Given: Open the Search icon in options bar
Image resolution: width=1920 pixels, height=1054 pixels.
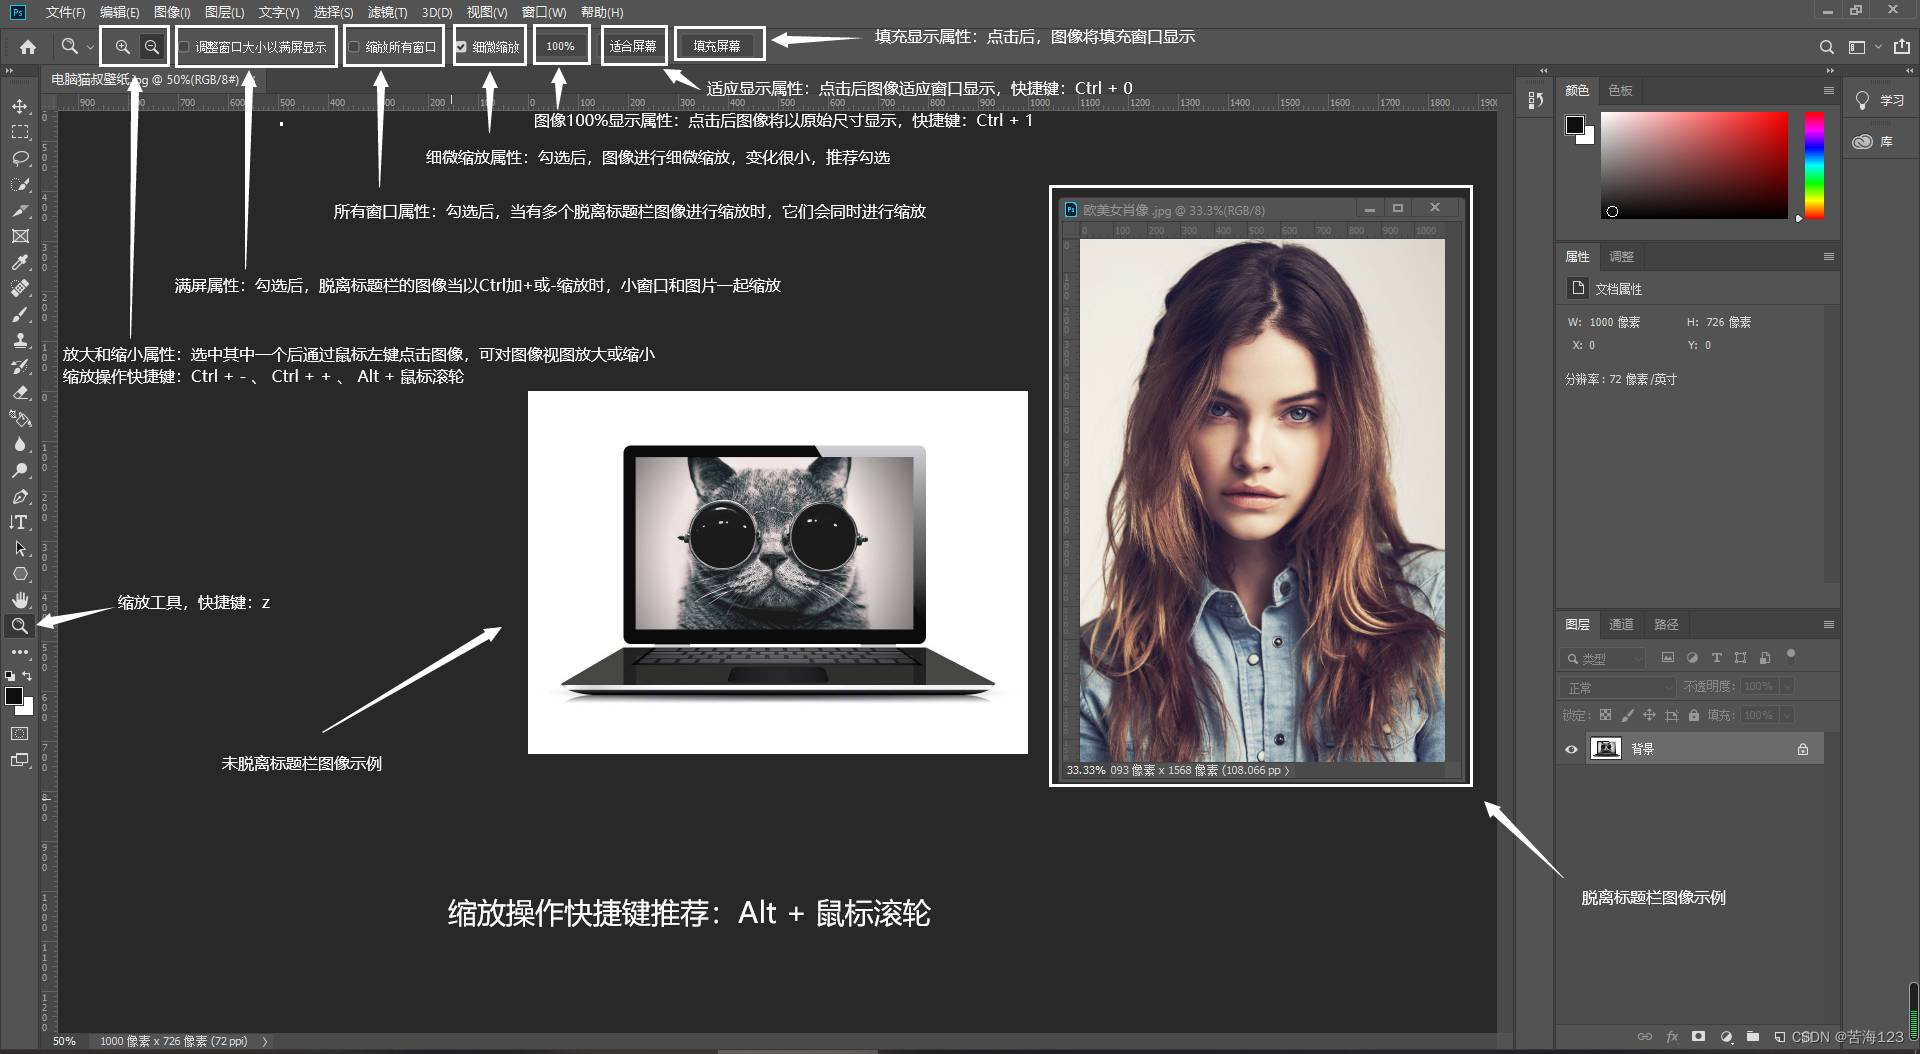Looking at the screenshot, I should coord(1826,47).
